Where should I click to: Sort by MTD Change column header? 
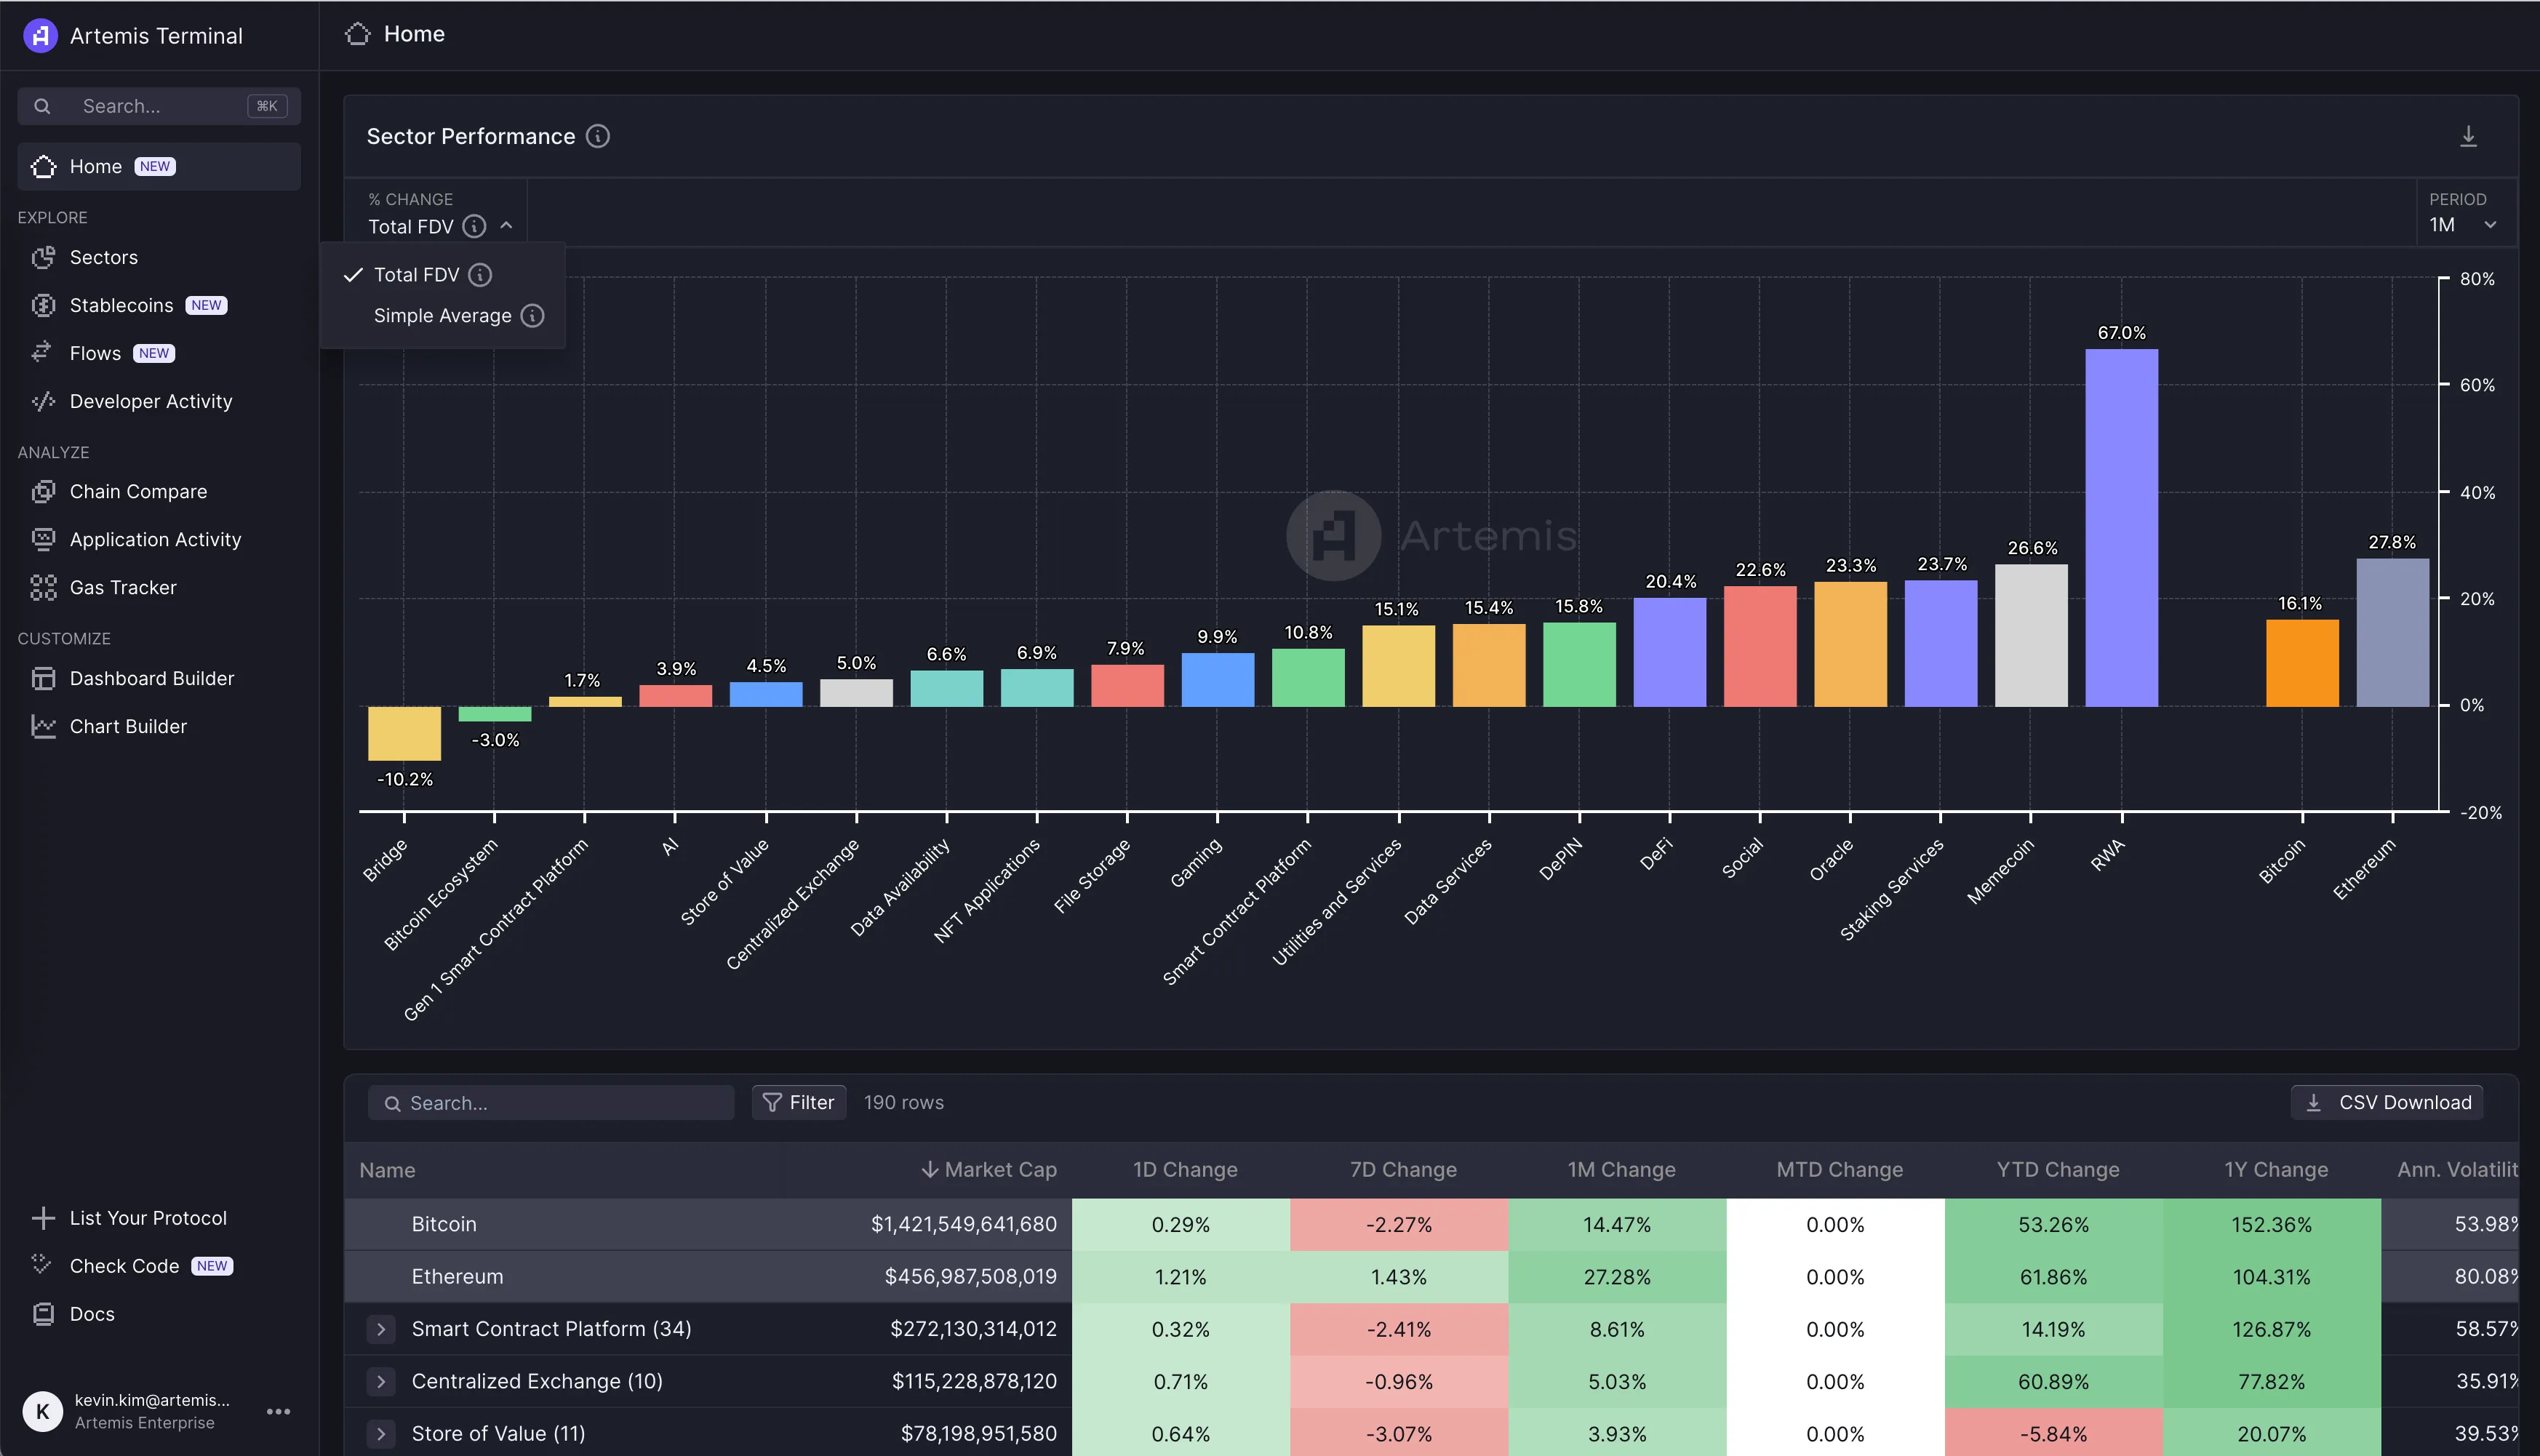[1839, 1170]
